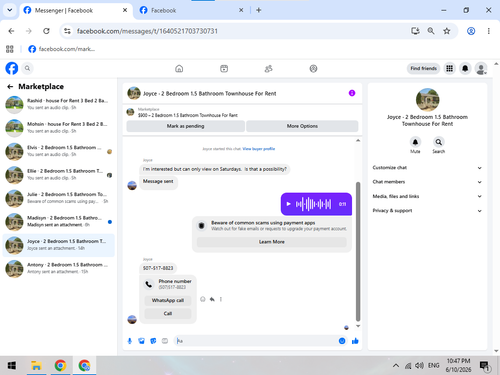The width and height of the screenshot is (500, 375).
Task: Record a voice clip microphone icon
Action: coord(130,341)
